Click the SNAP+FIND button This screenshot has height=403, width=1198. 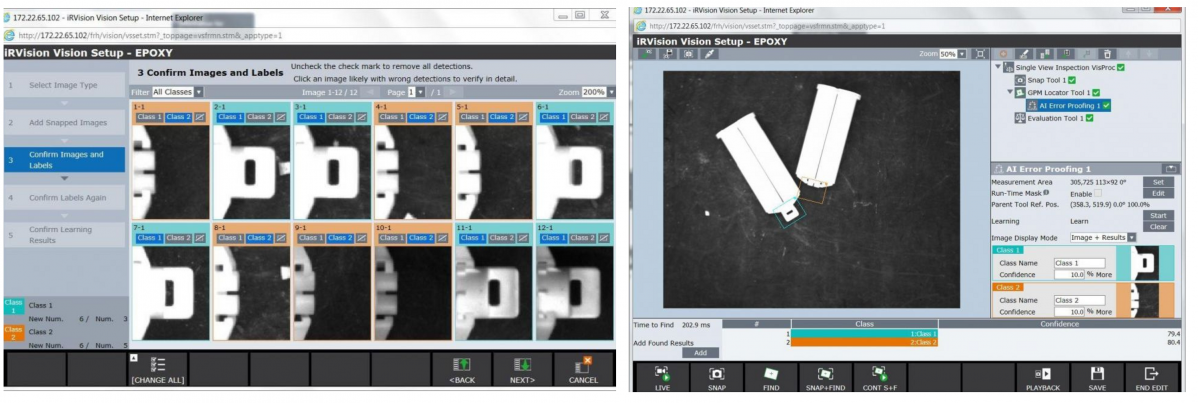[825, 378]
